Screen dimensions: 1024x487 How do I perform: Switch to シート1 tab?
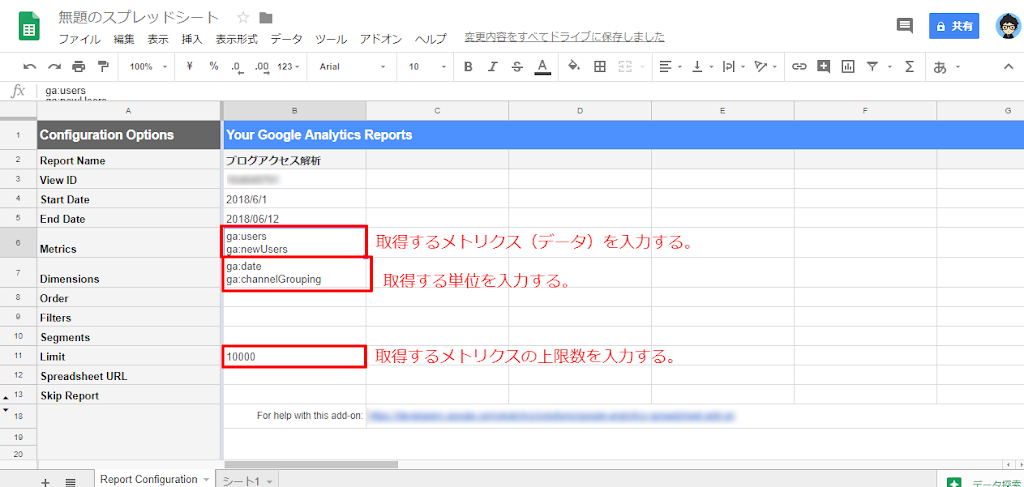coord(246,480)
